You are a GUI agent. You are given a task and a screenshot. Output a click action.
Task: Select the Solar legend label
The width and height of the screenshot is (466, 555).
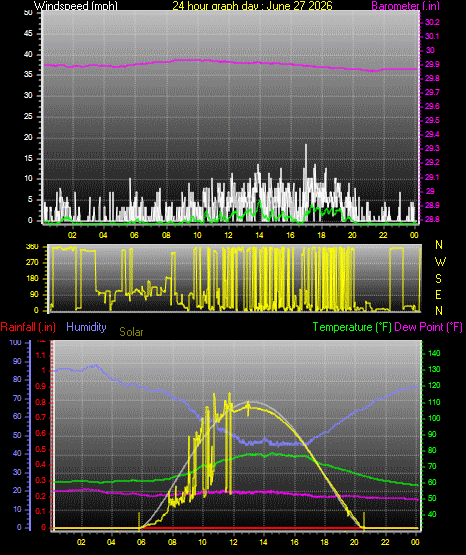coord(131,332)
